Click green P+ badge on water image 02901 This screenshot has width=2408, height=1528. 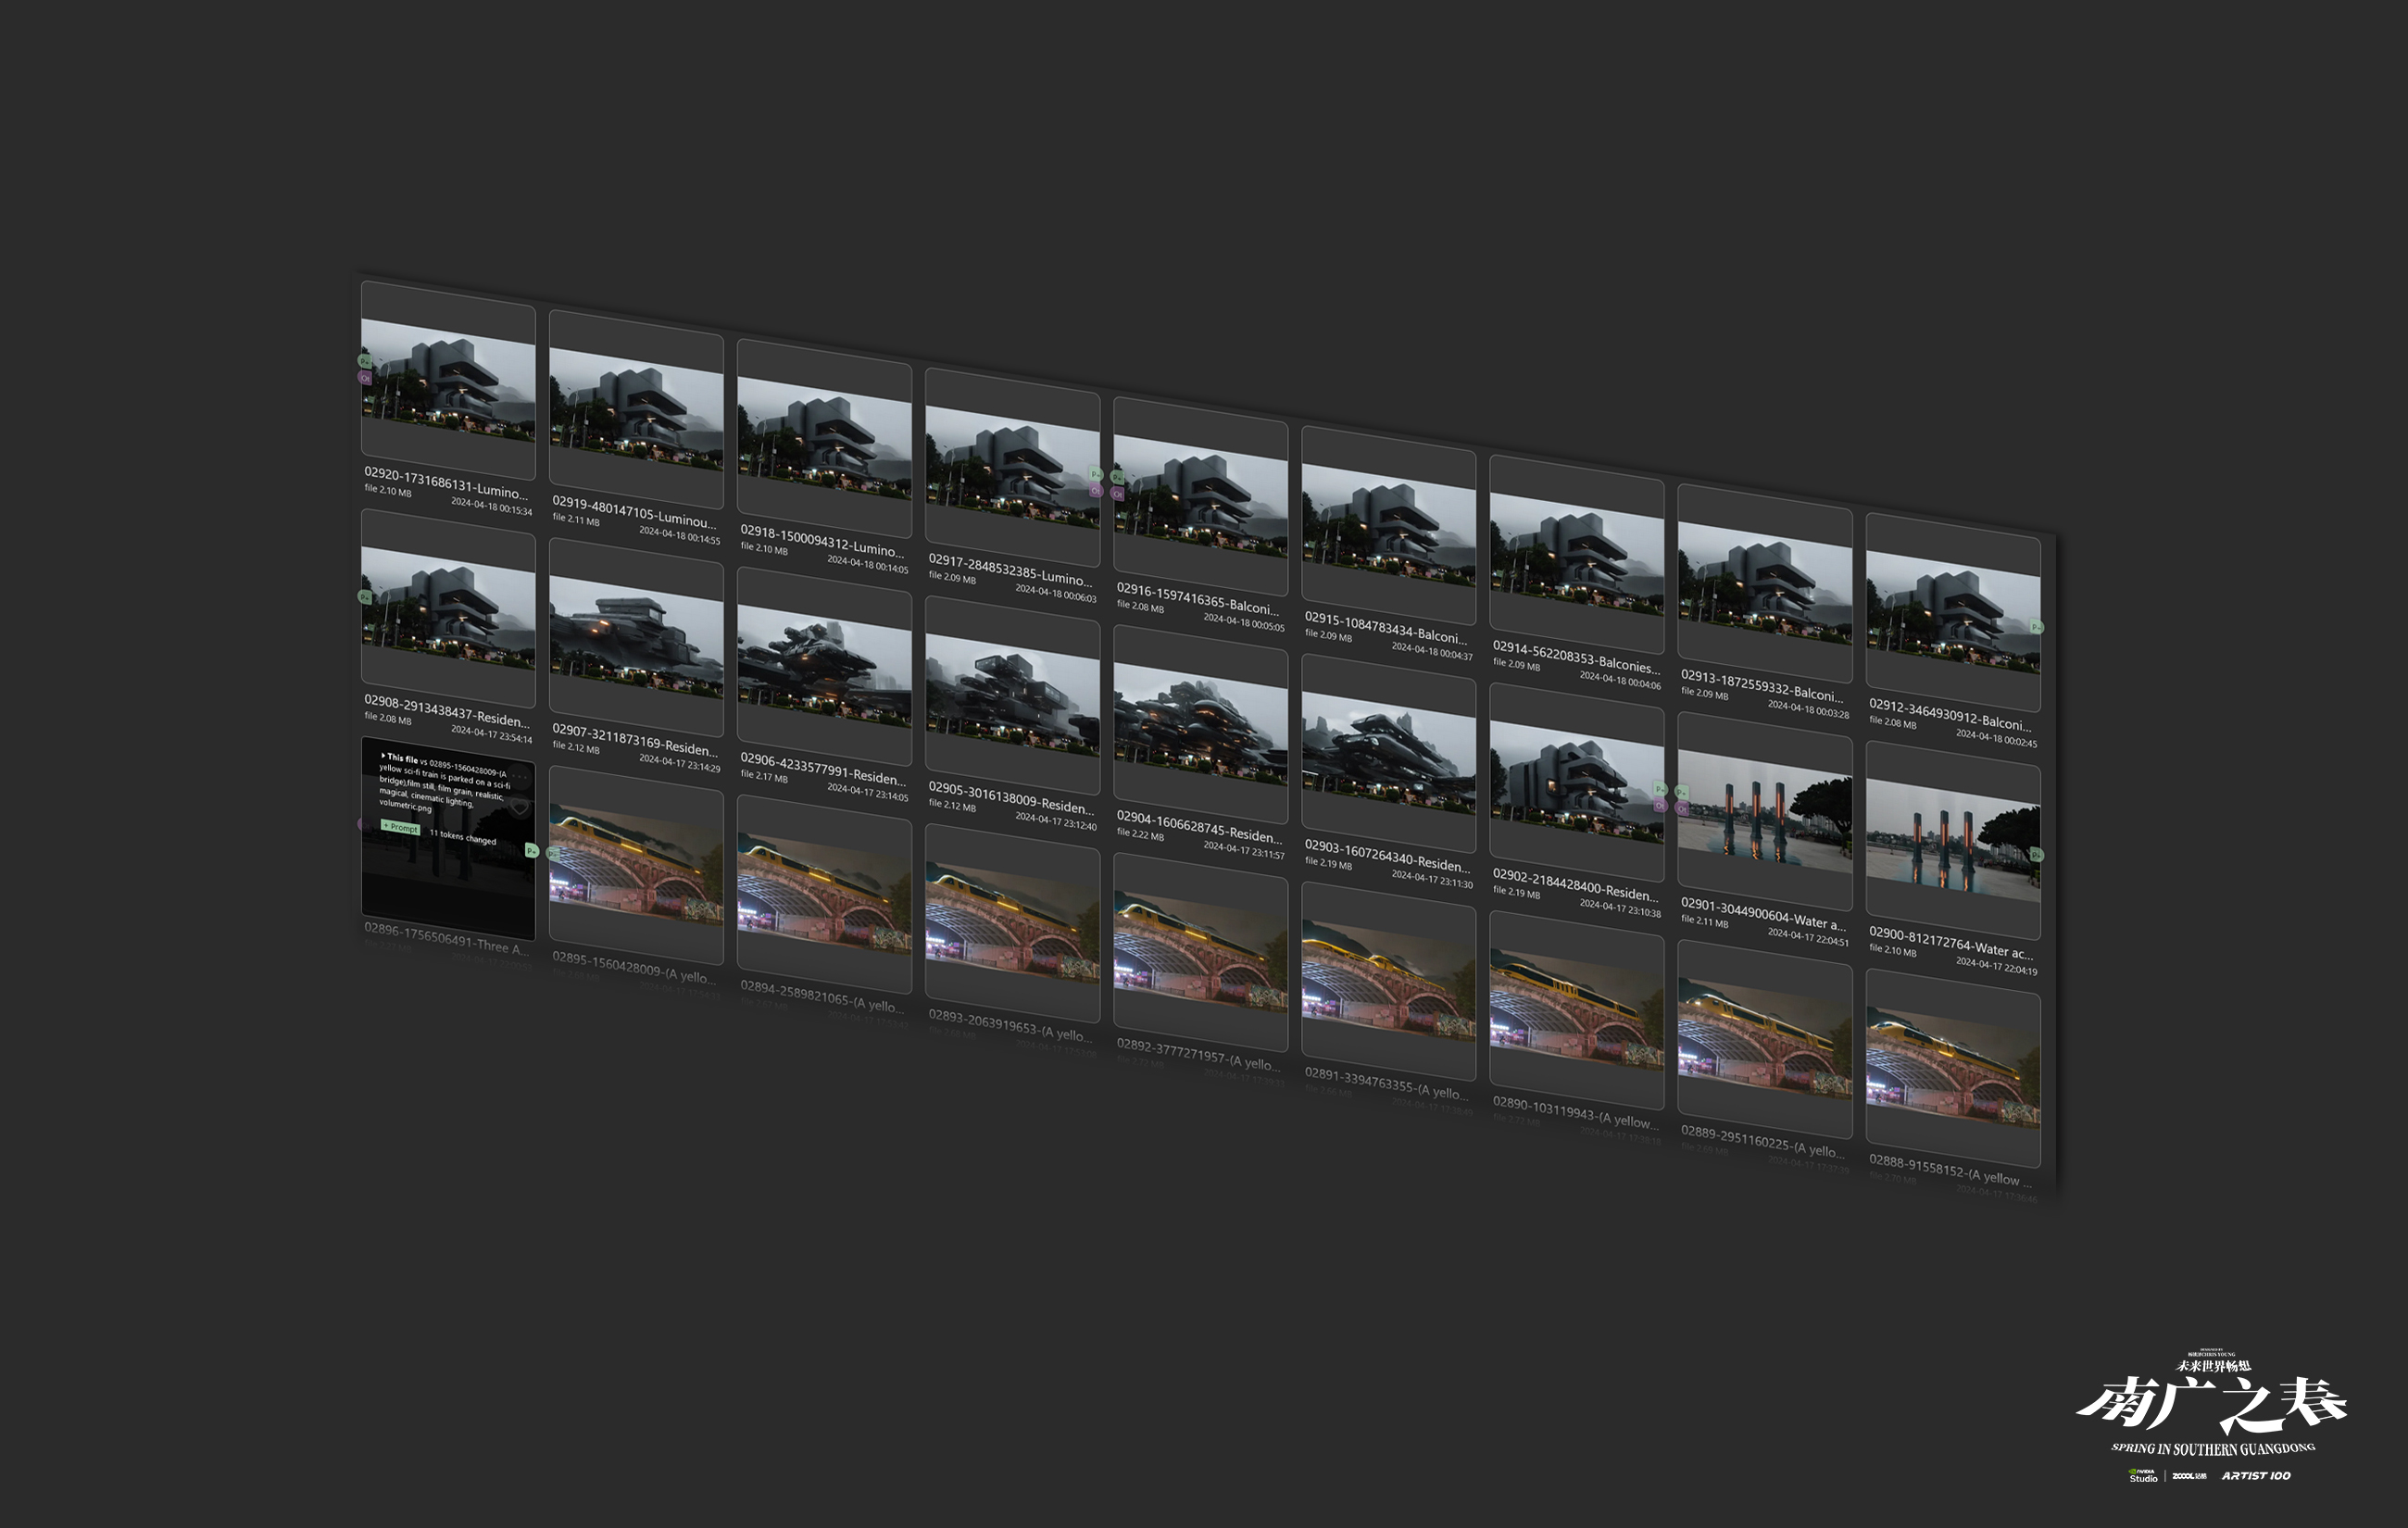click(1682, 792)
